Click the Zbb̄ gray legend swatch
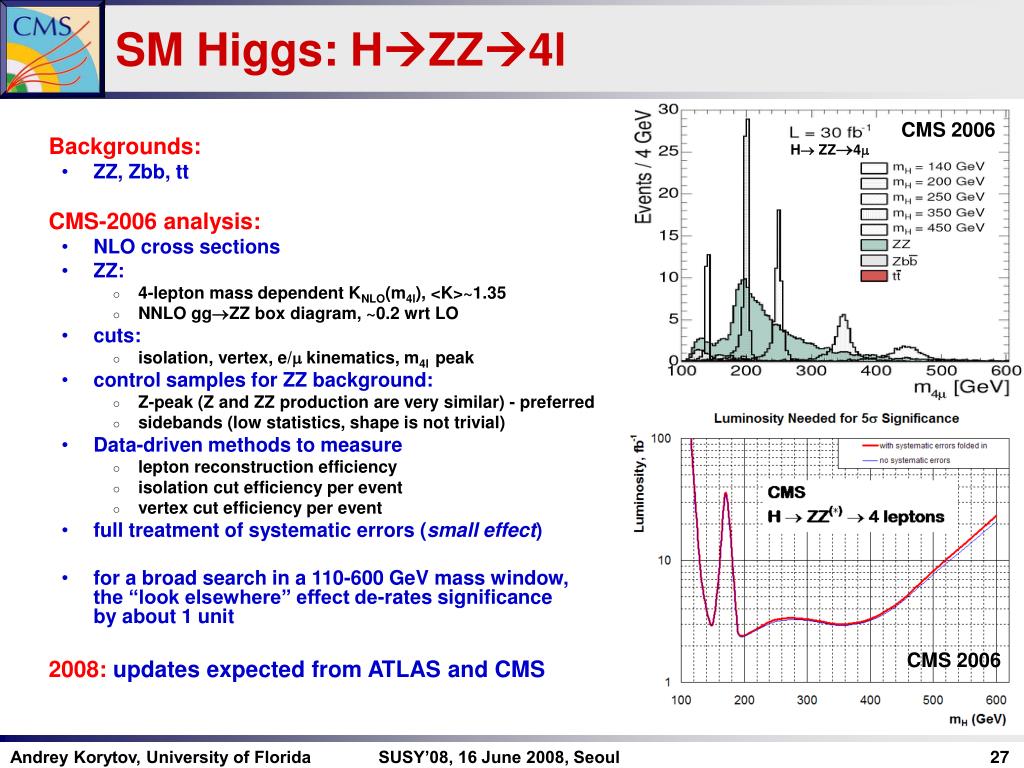1024x768 pixels. (873, 261)
